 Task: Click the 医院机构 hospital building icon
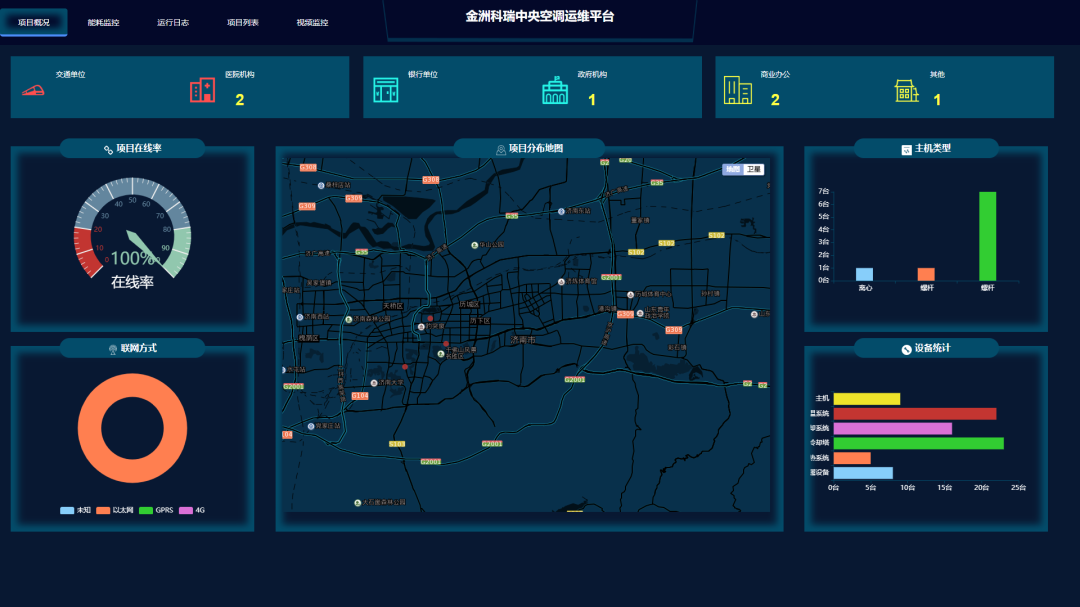click(202, 90)
